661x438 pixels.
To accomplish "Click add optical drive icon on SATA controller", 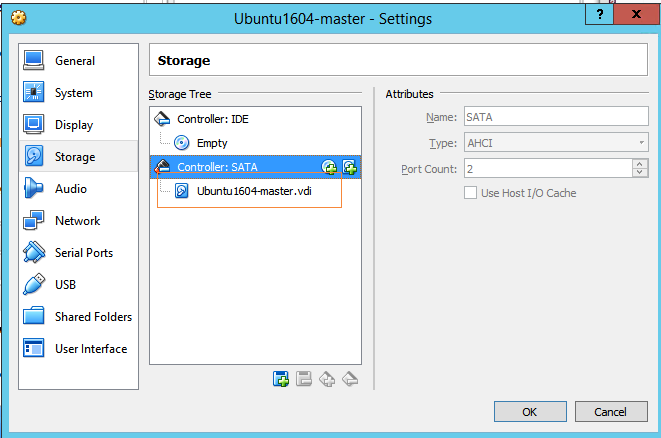I will (x=329, y=167).
